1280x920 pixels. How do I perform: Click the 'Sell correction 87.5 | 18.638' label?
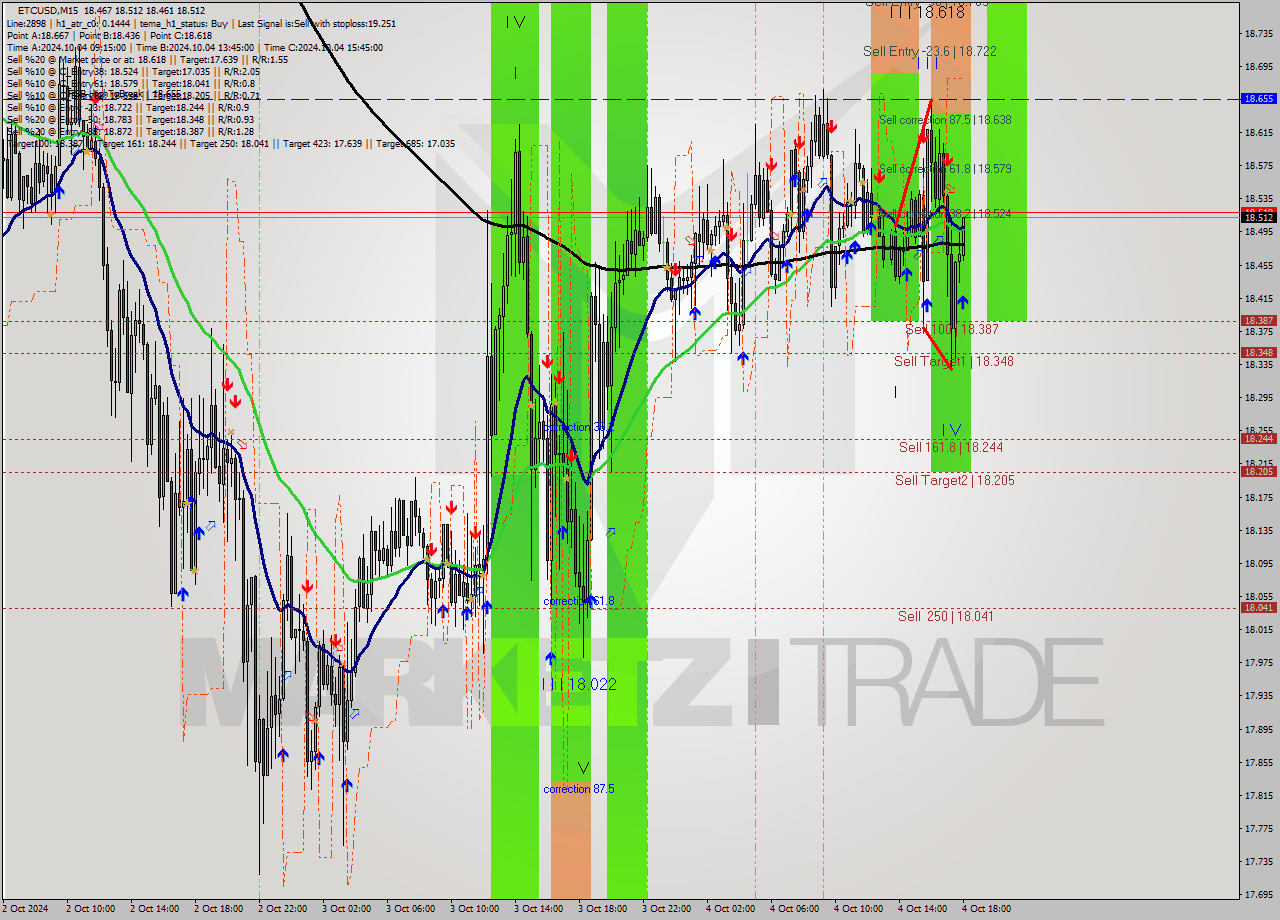click(945, 119)
